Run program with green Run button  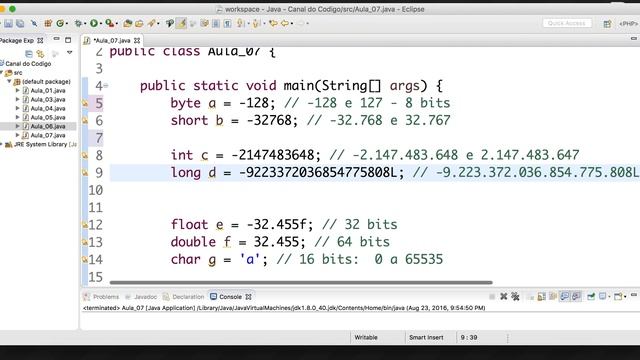click(x=94, y=24)
